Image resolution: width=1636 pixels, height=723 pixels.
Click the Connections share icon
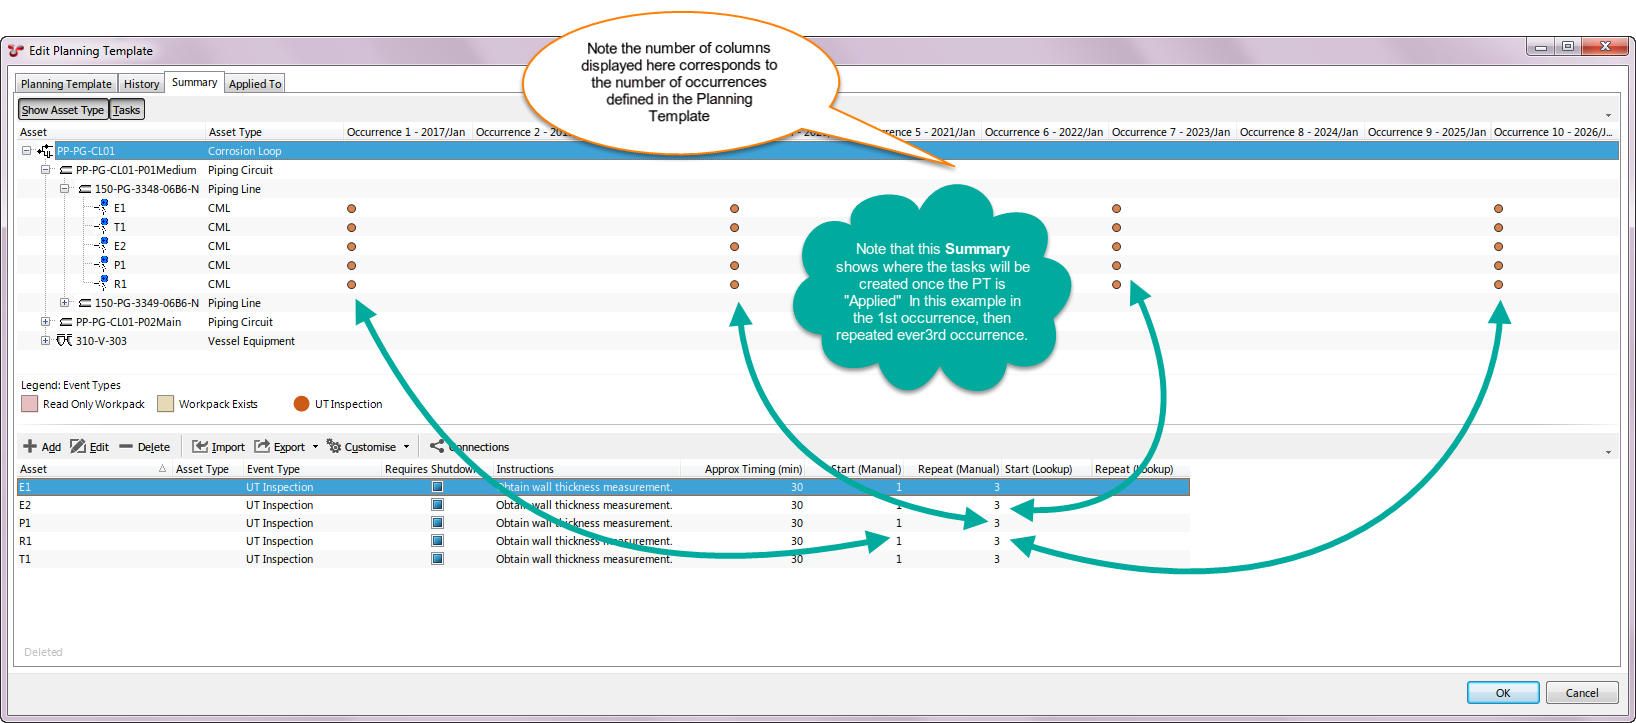click(x=437, y=447)
